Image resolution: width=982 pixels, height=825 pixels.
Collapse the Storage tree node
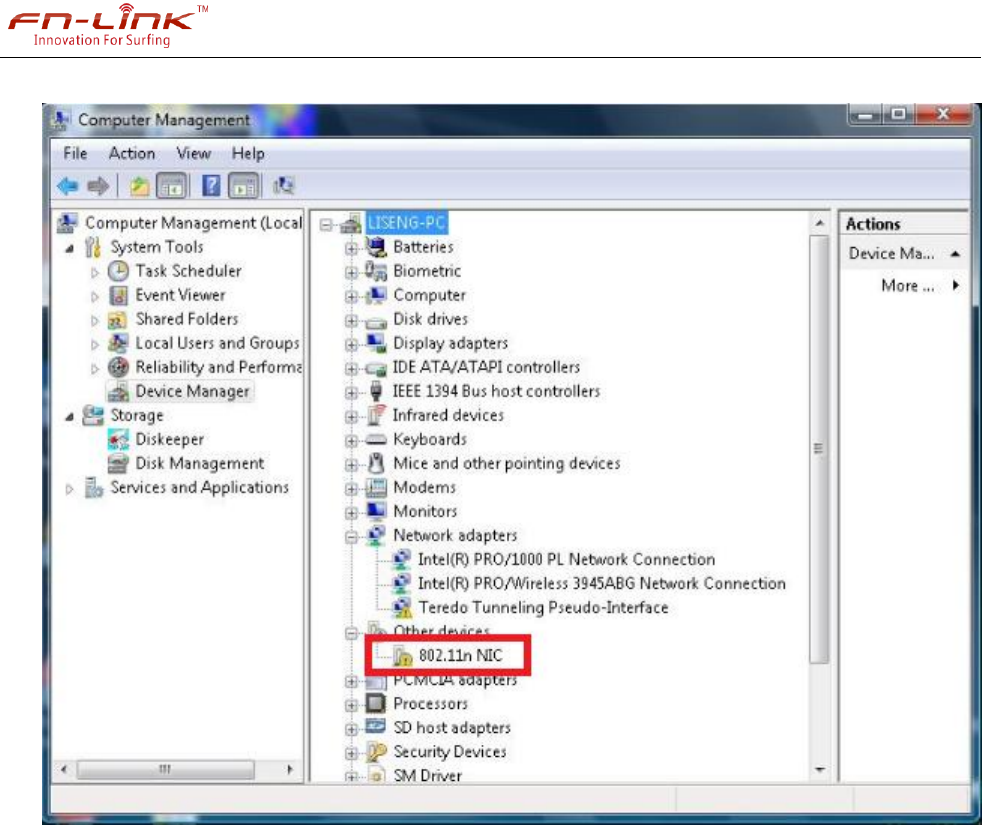tap(70, 417)
